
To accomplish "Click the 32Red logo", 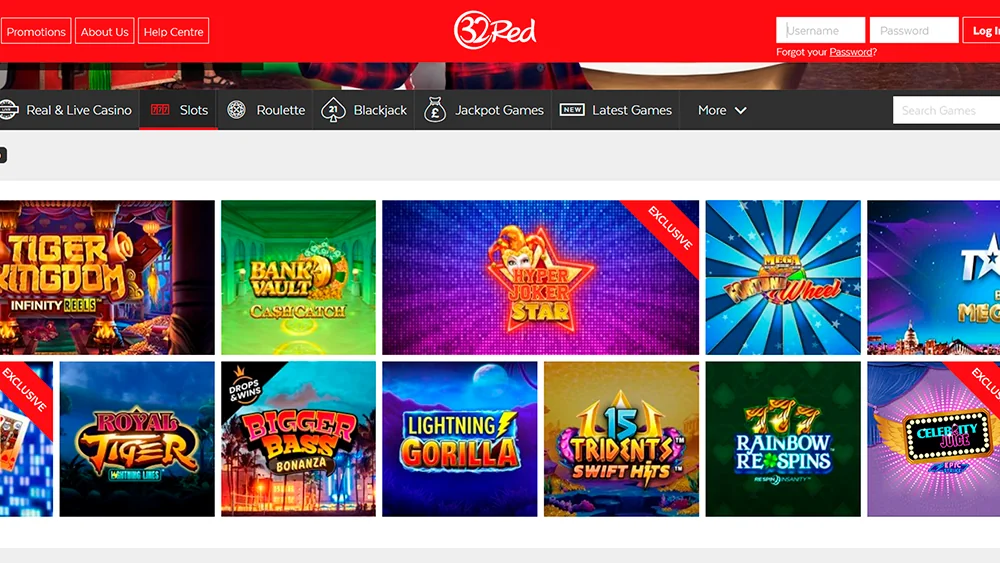I will click(x=495, y=30).
